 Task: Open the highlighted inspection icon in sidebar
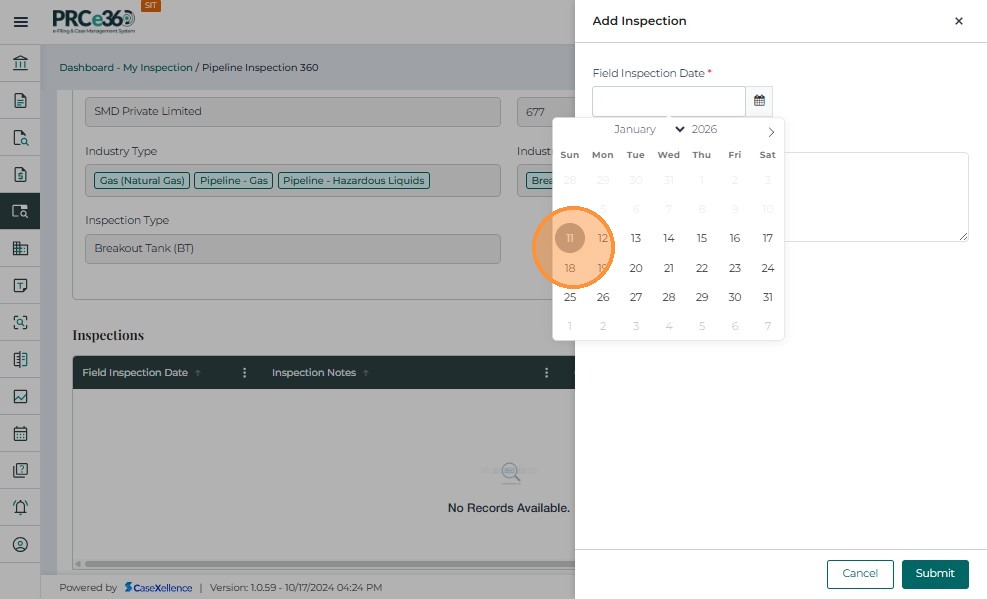tap(20, 211)
